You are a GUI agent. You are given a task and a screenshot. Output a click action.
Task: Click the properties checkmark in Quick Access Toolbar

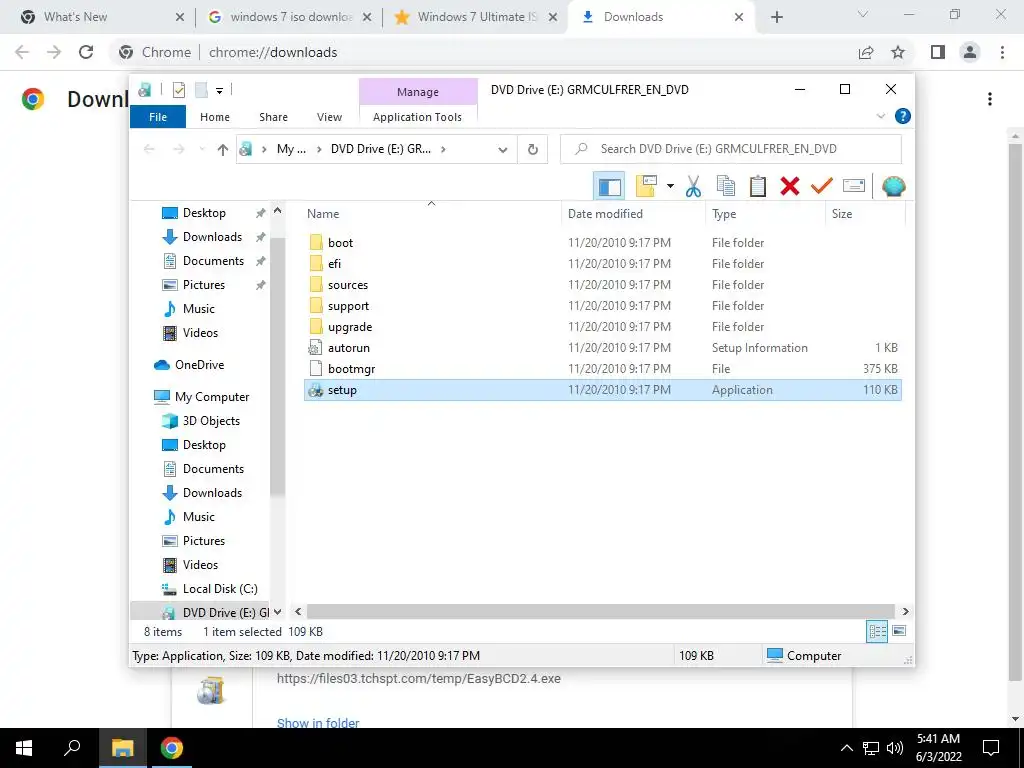coord(179,90)
